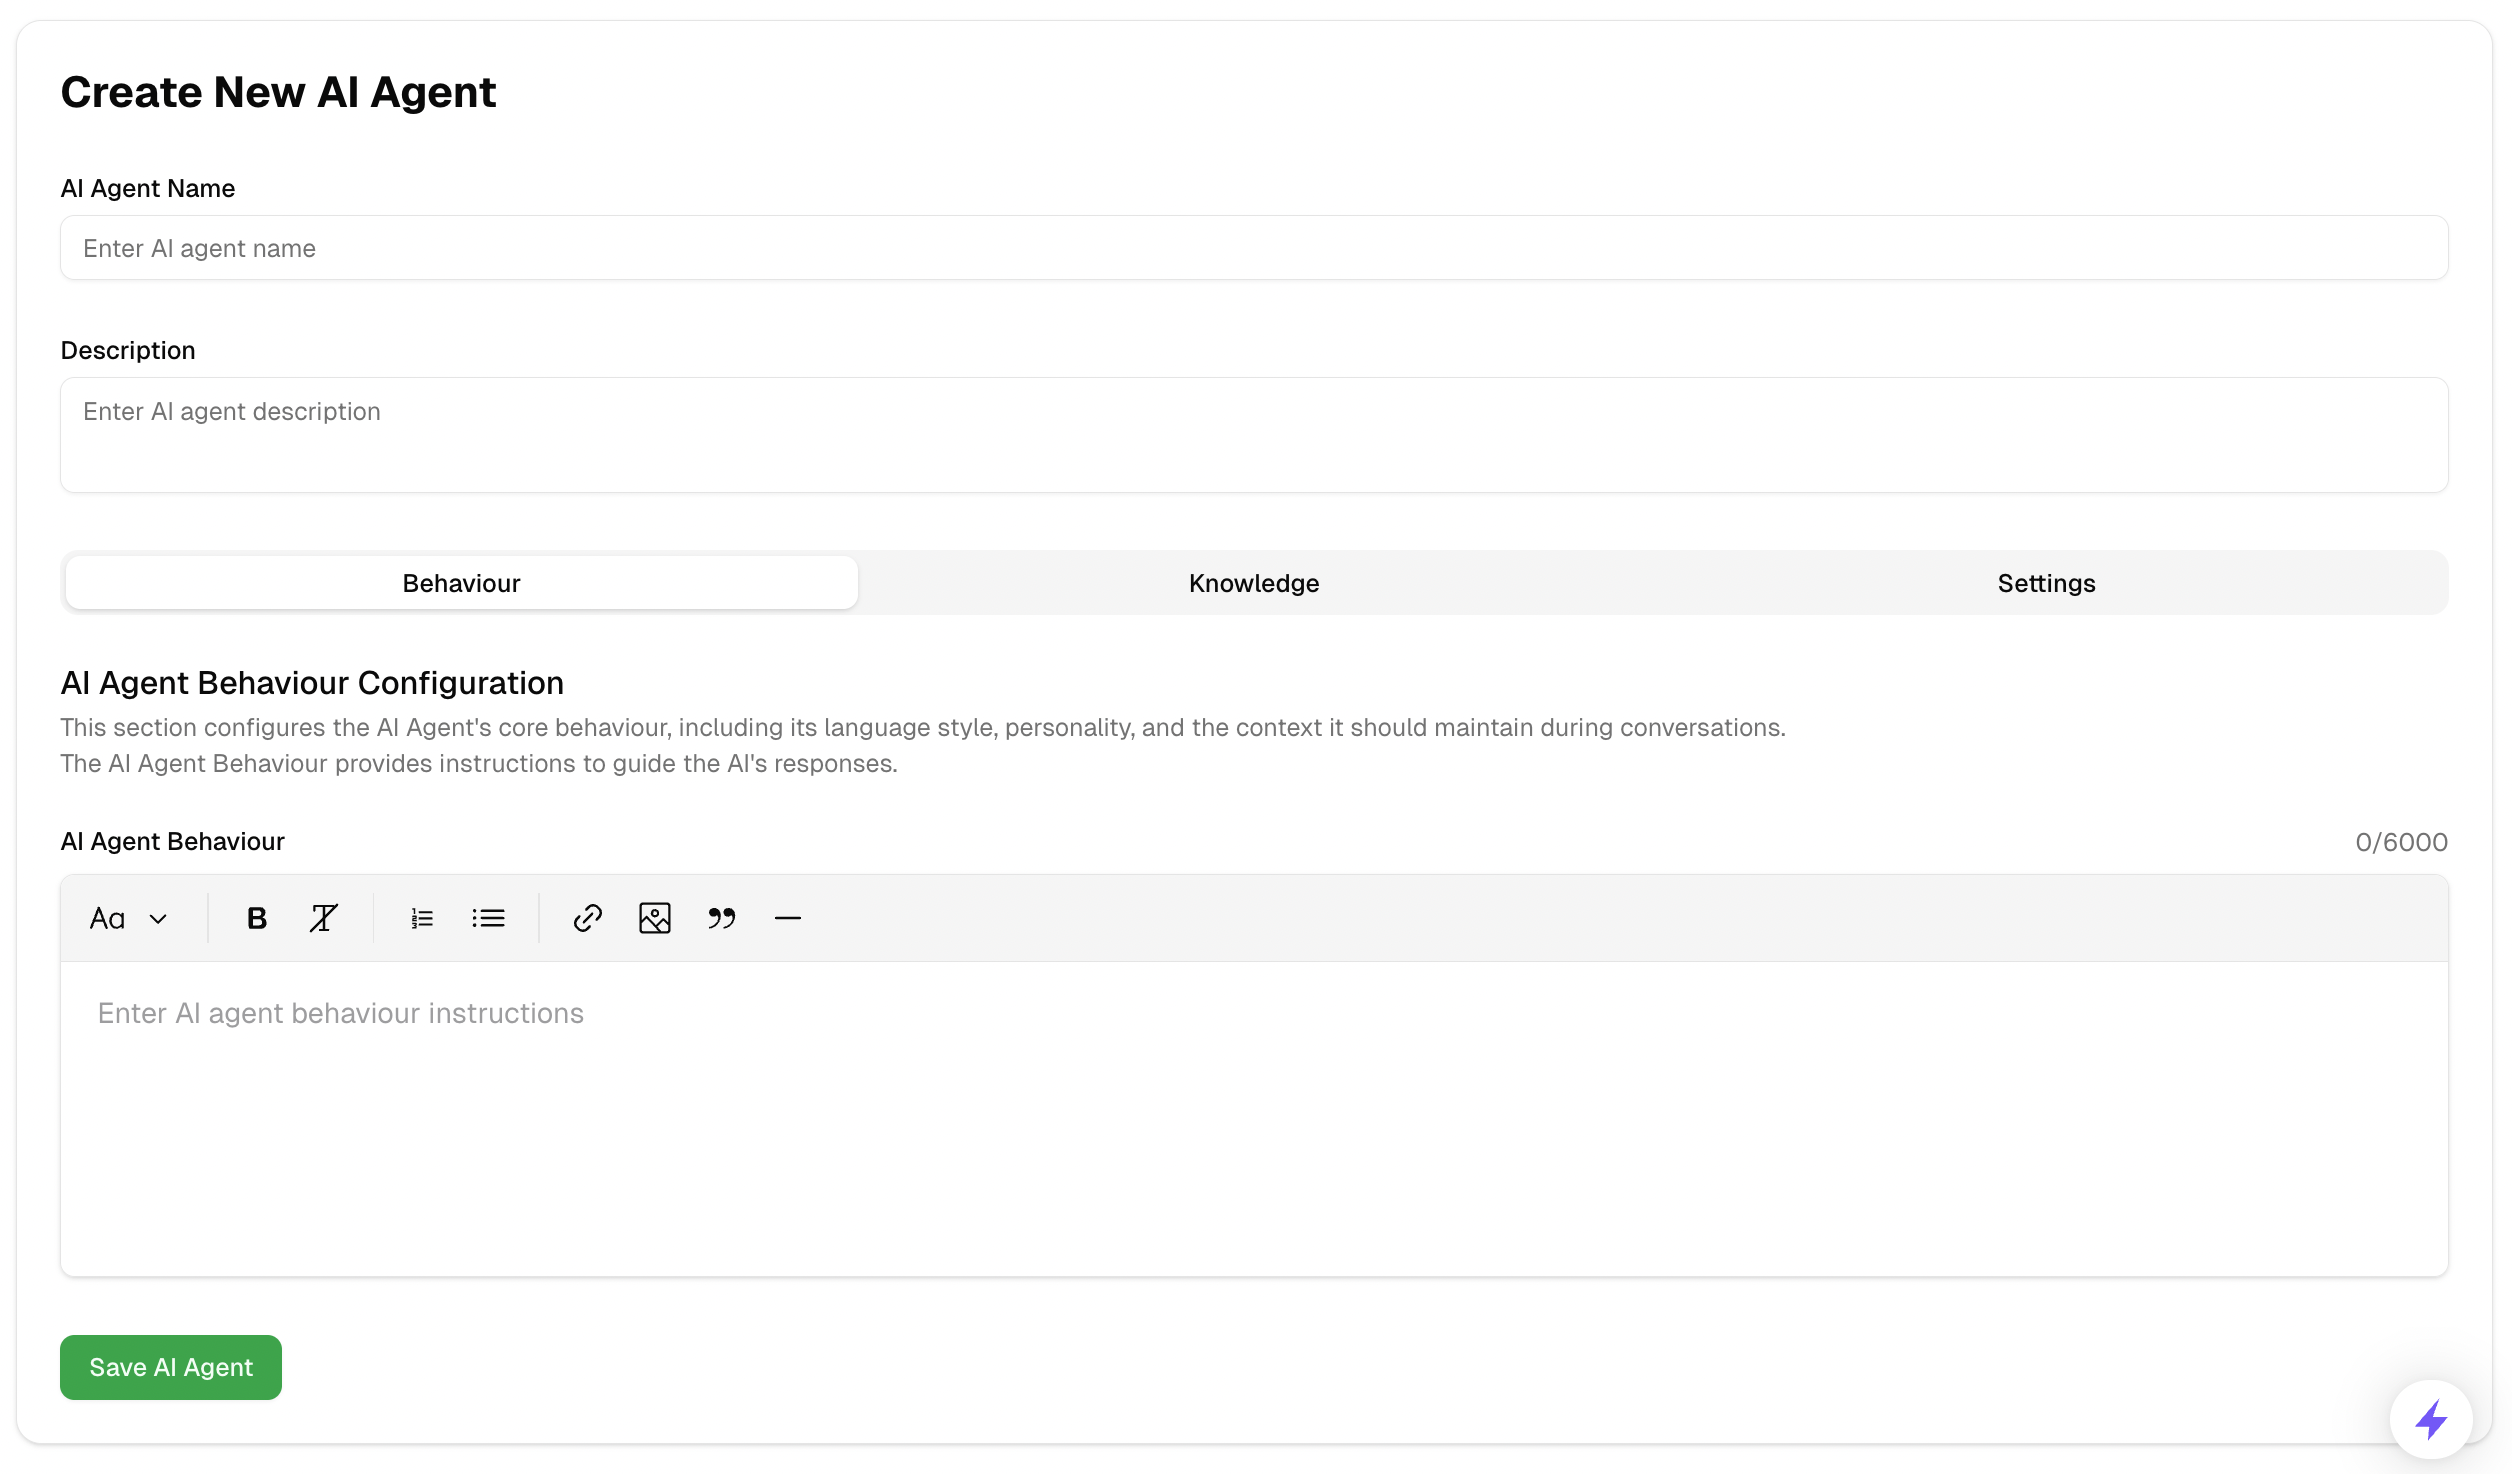The width and height of the screenshot is (2512, 1474).
Task: Click the Save AI Agent button
Action: click(171, 1367)
